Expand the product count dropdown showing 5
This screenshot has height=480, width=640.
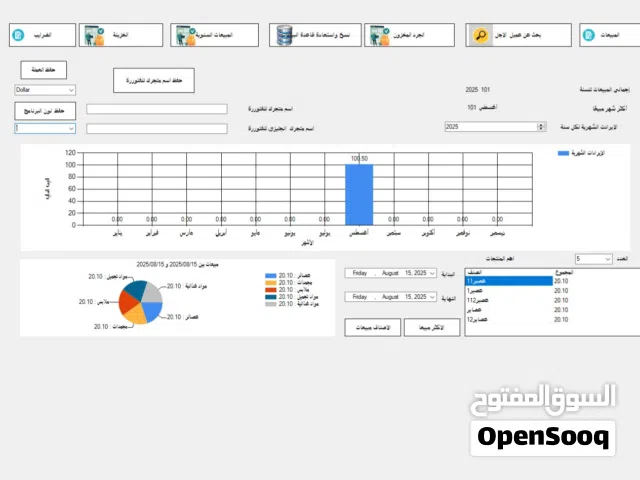(606, 259)
